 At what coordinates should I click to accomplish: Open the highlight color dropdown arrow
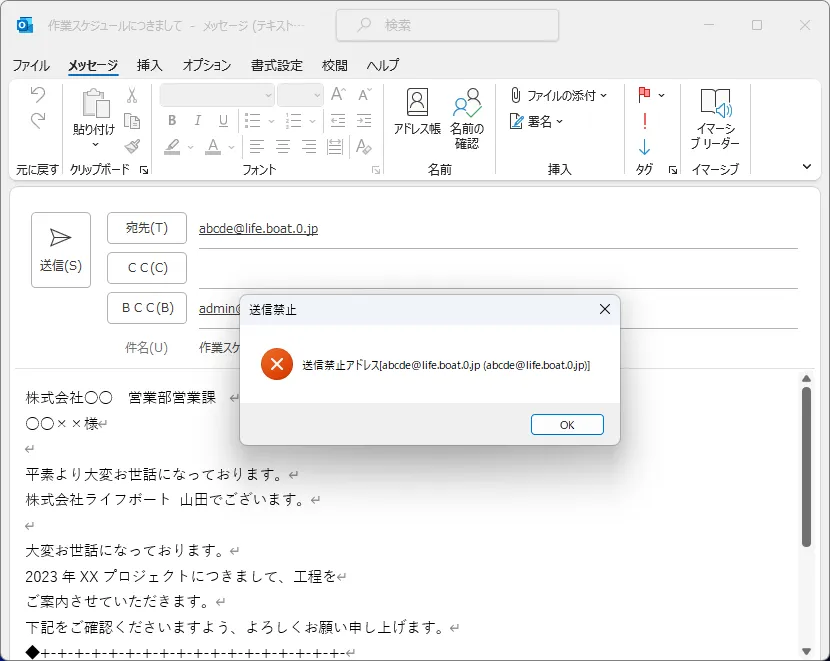click(x=191, y=147)
